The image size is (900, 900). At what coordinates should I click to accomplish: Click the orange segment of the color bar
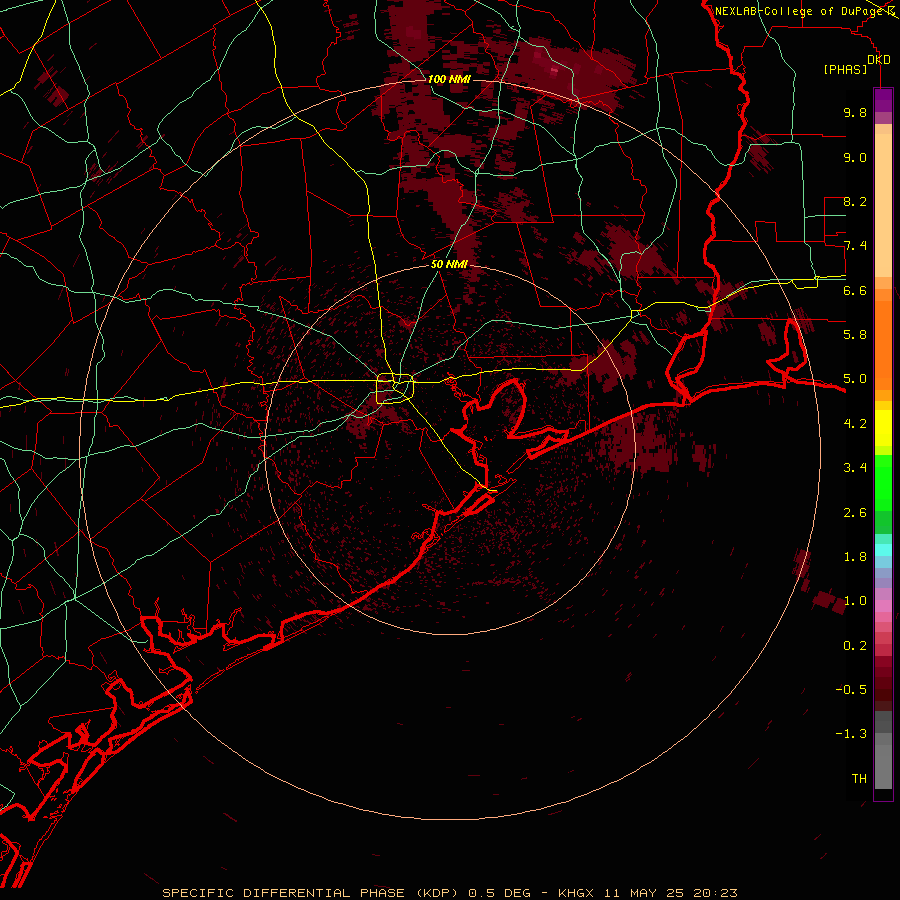[x=883, y=346]
